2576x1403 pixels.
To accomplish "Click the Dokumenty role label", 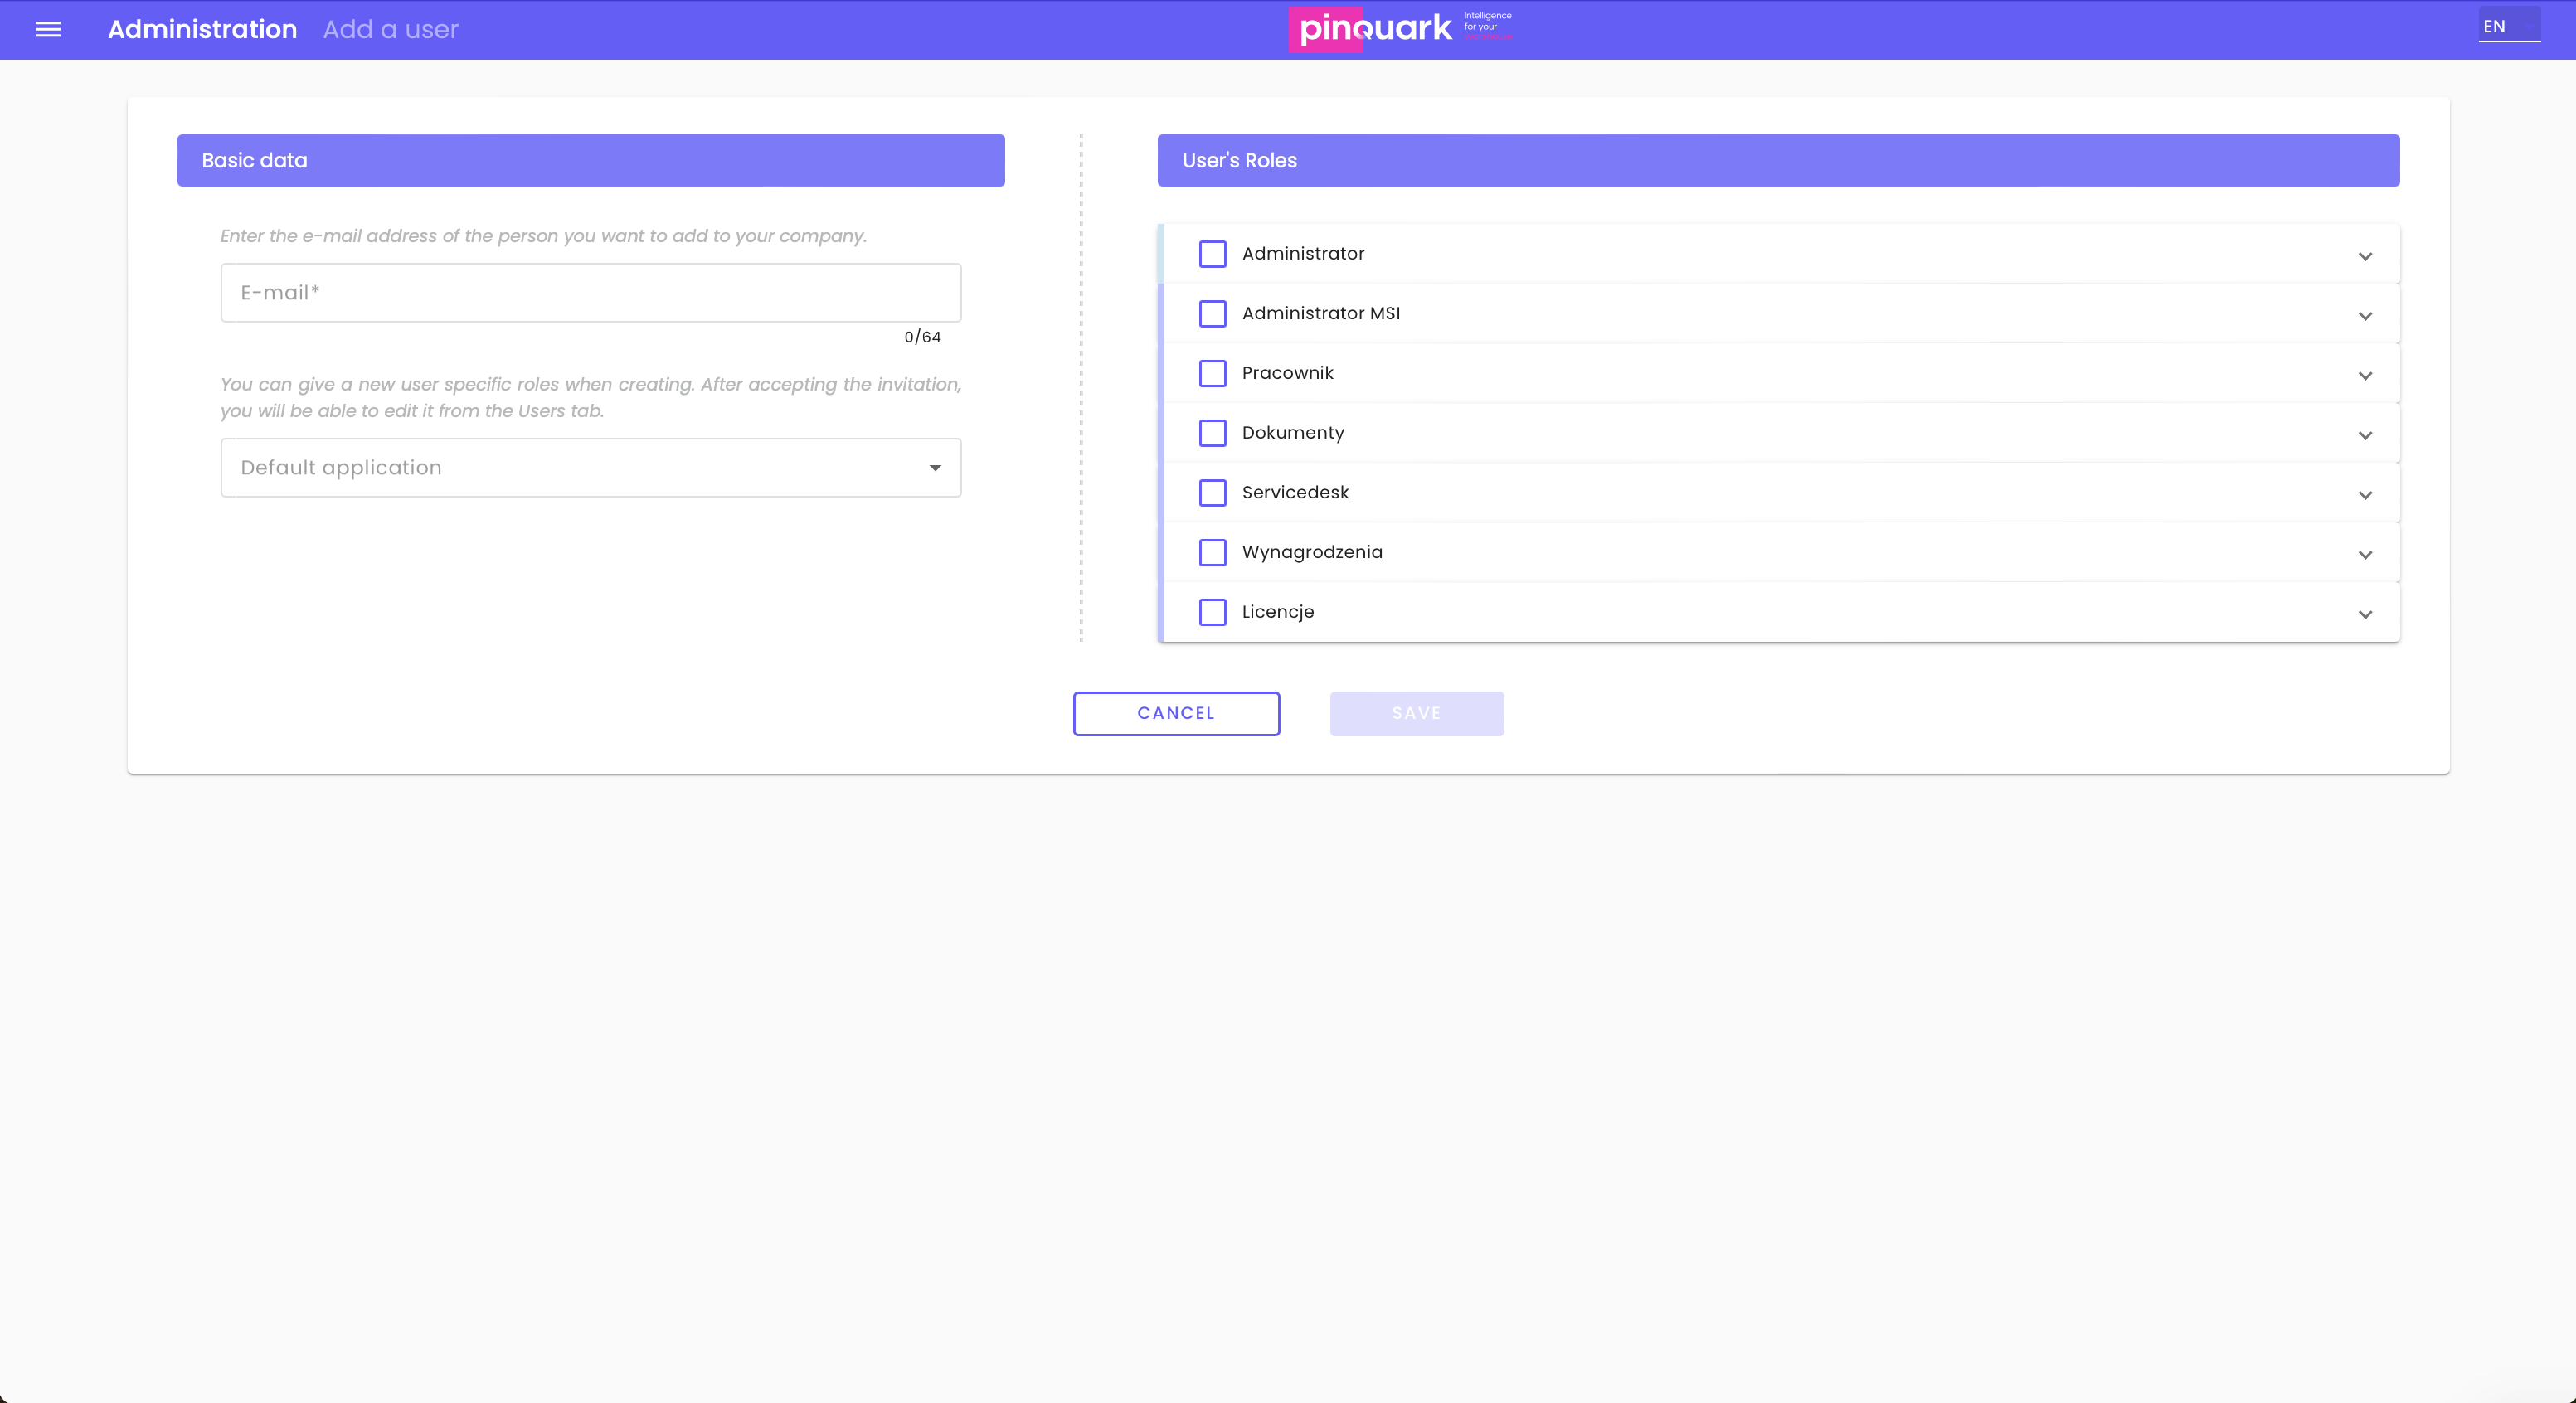I will tap(1293, 433).
